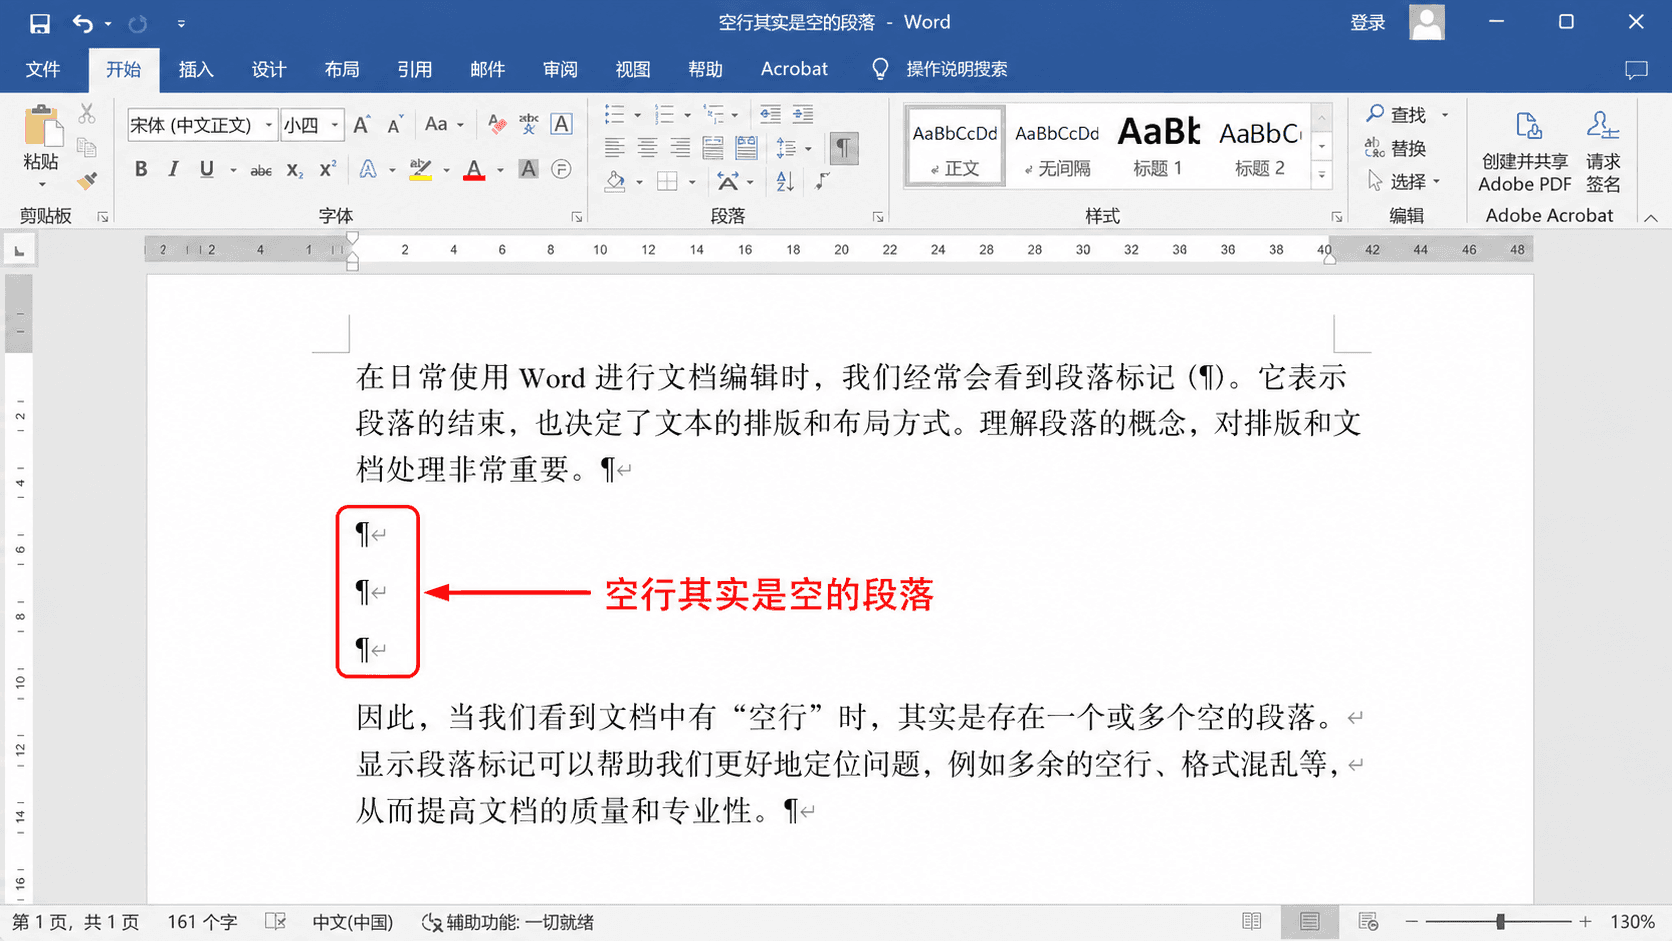This screenshot has height=941, width=1672.
Task: Adjust zoom slider handle
Action: point(1500,922)
